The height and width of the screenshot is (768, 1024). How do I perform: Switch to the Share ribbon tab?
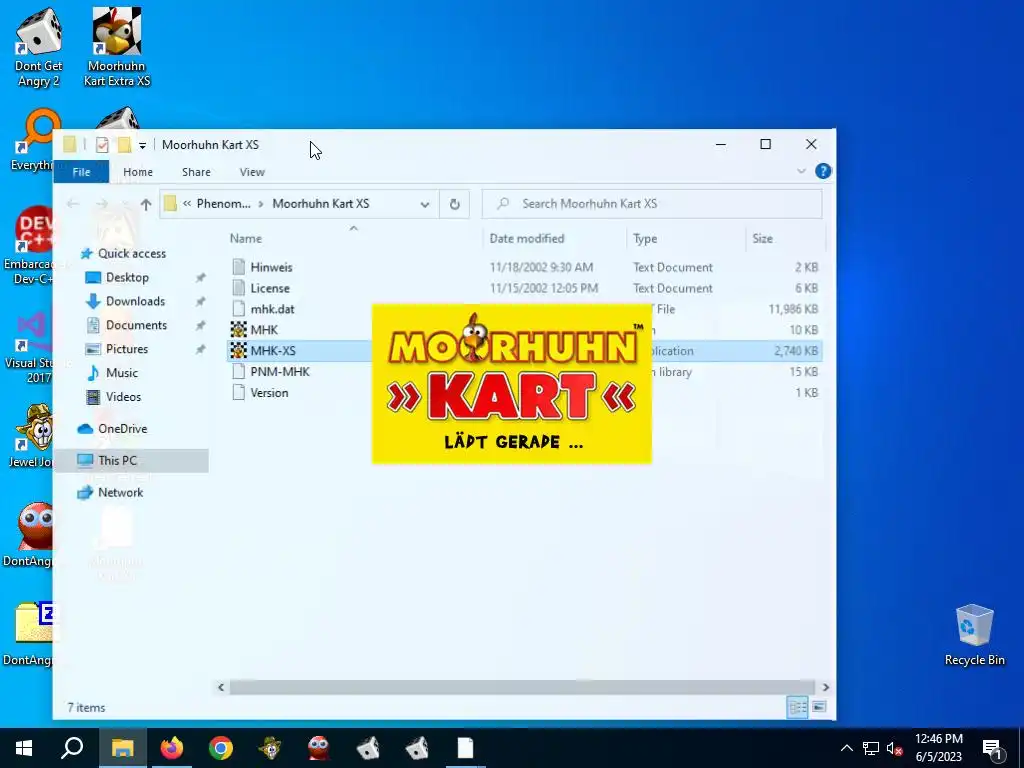pos(196,172)
